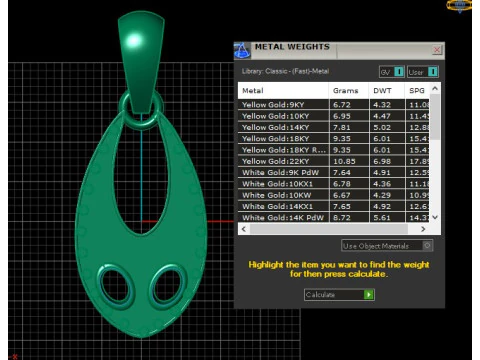The width and height of the screenshot is (480, 360).
Task: Toggle the GV library switch
Action: pyautogui.click(x=392, y=72)
